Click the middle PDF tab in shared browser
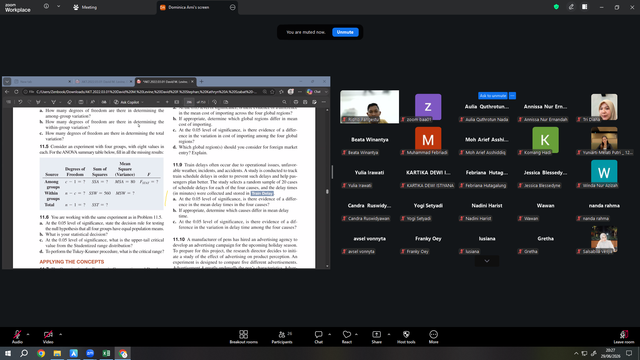This screenshot has height=360, width=640. 104,82
